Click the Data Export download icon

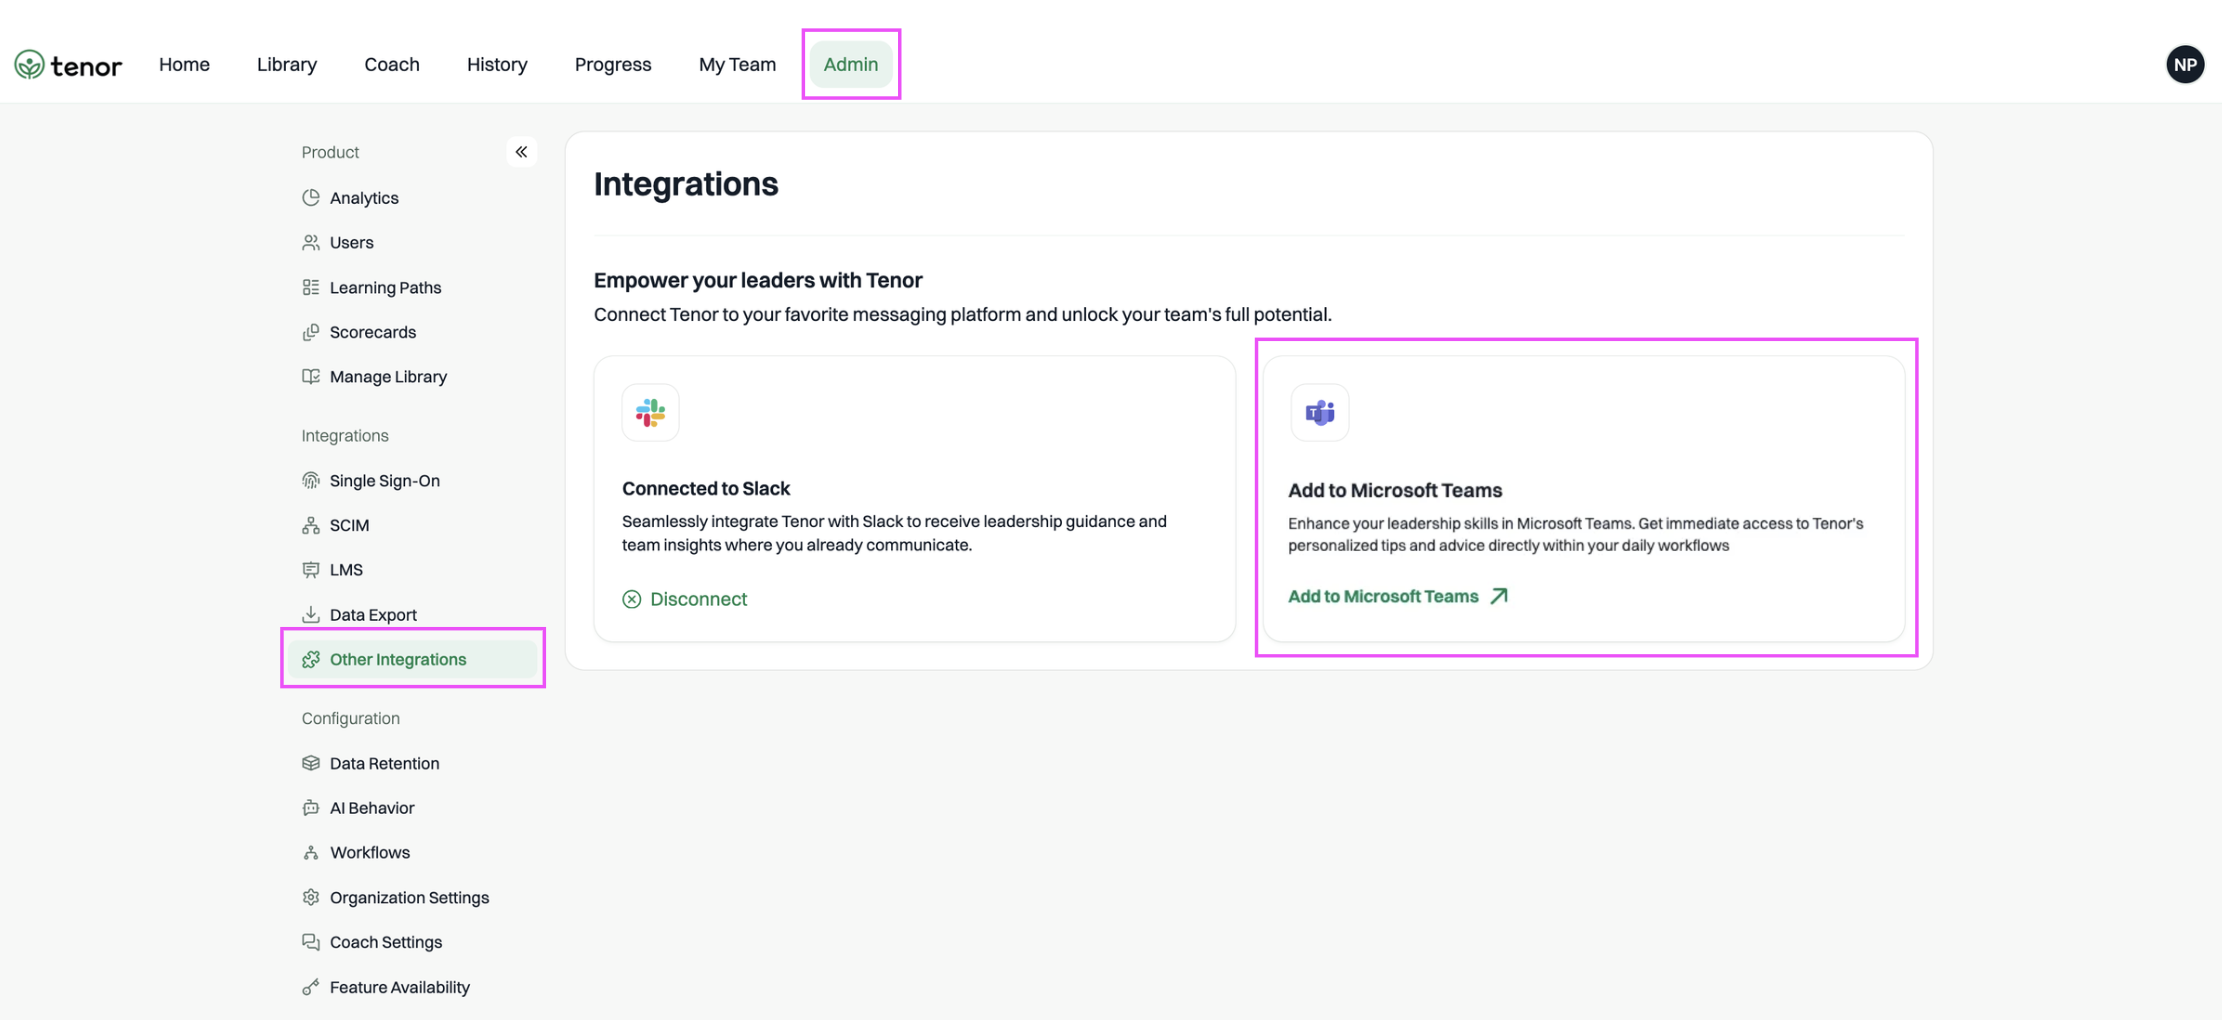pyautogui.click(x=311, y=615)
